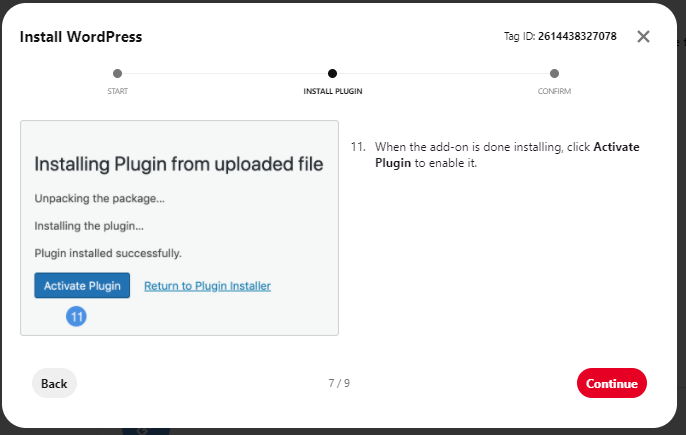The image size is (686, 435).
Task: Click the Install WordPress title
Action: tap(81, 37)
